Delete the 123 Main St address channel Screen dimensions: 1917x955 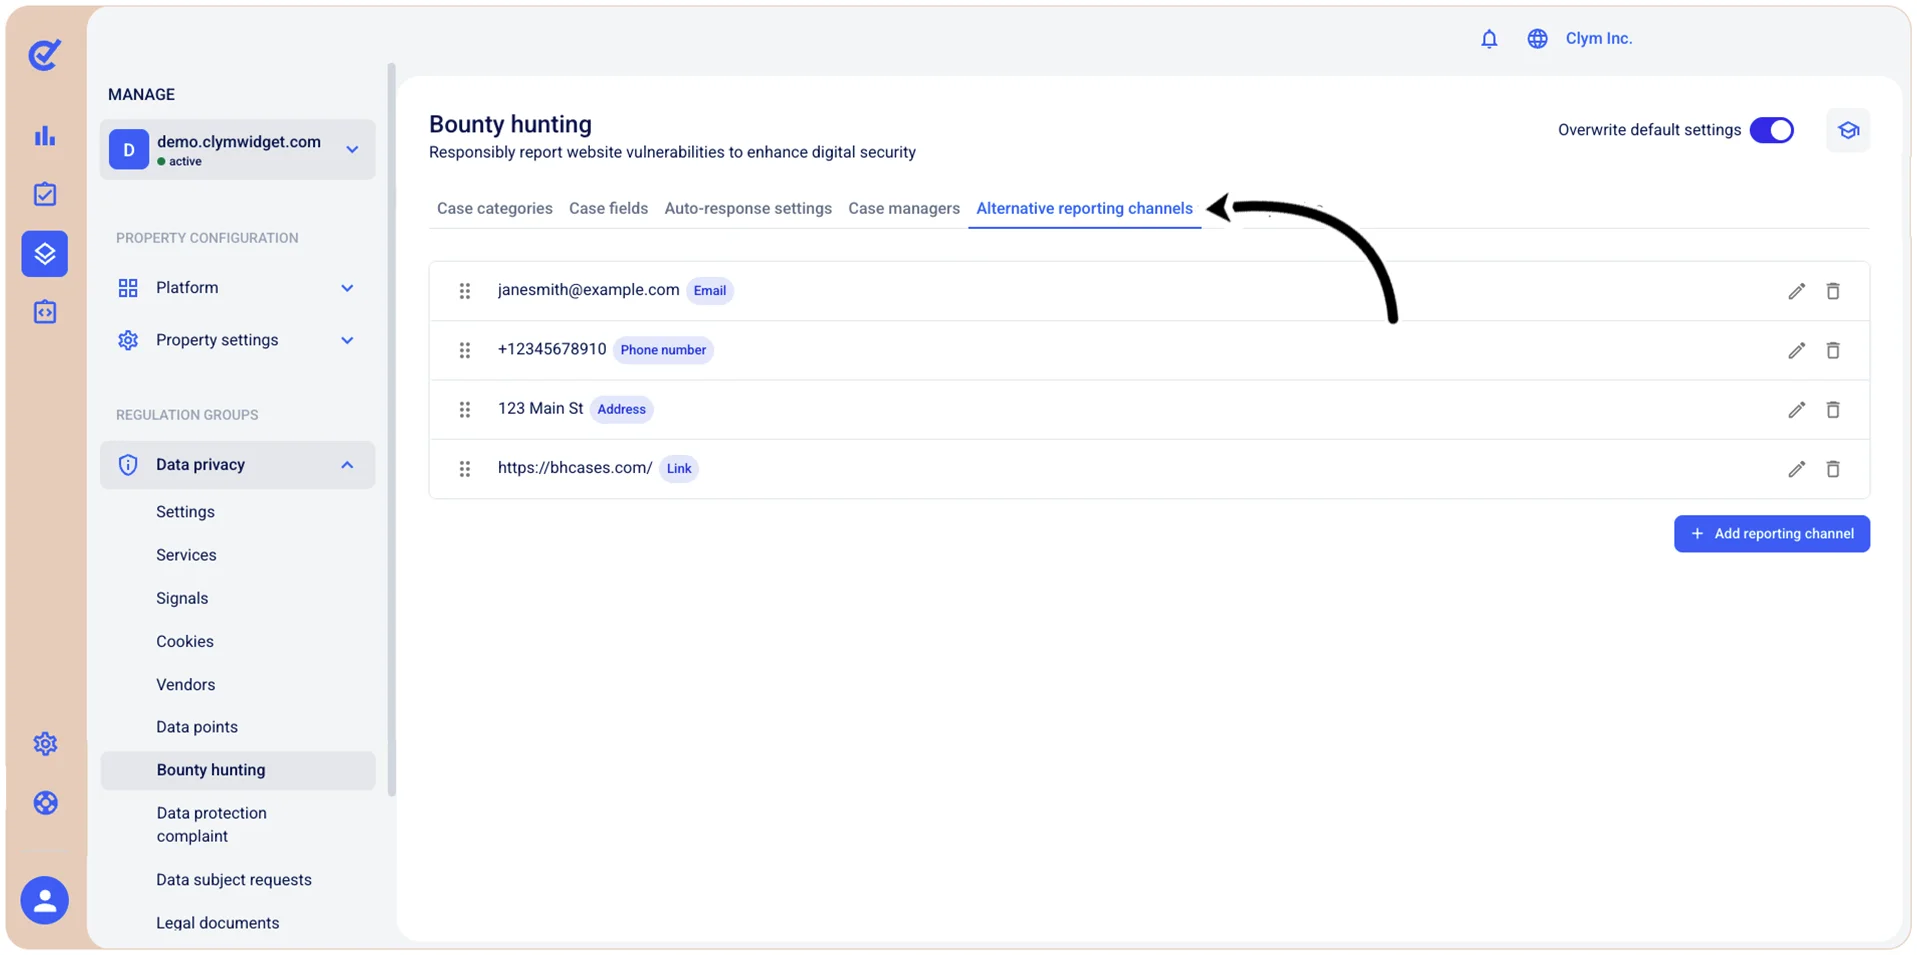point(1833,410)
